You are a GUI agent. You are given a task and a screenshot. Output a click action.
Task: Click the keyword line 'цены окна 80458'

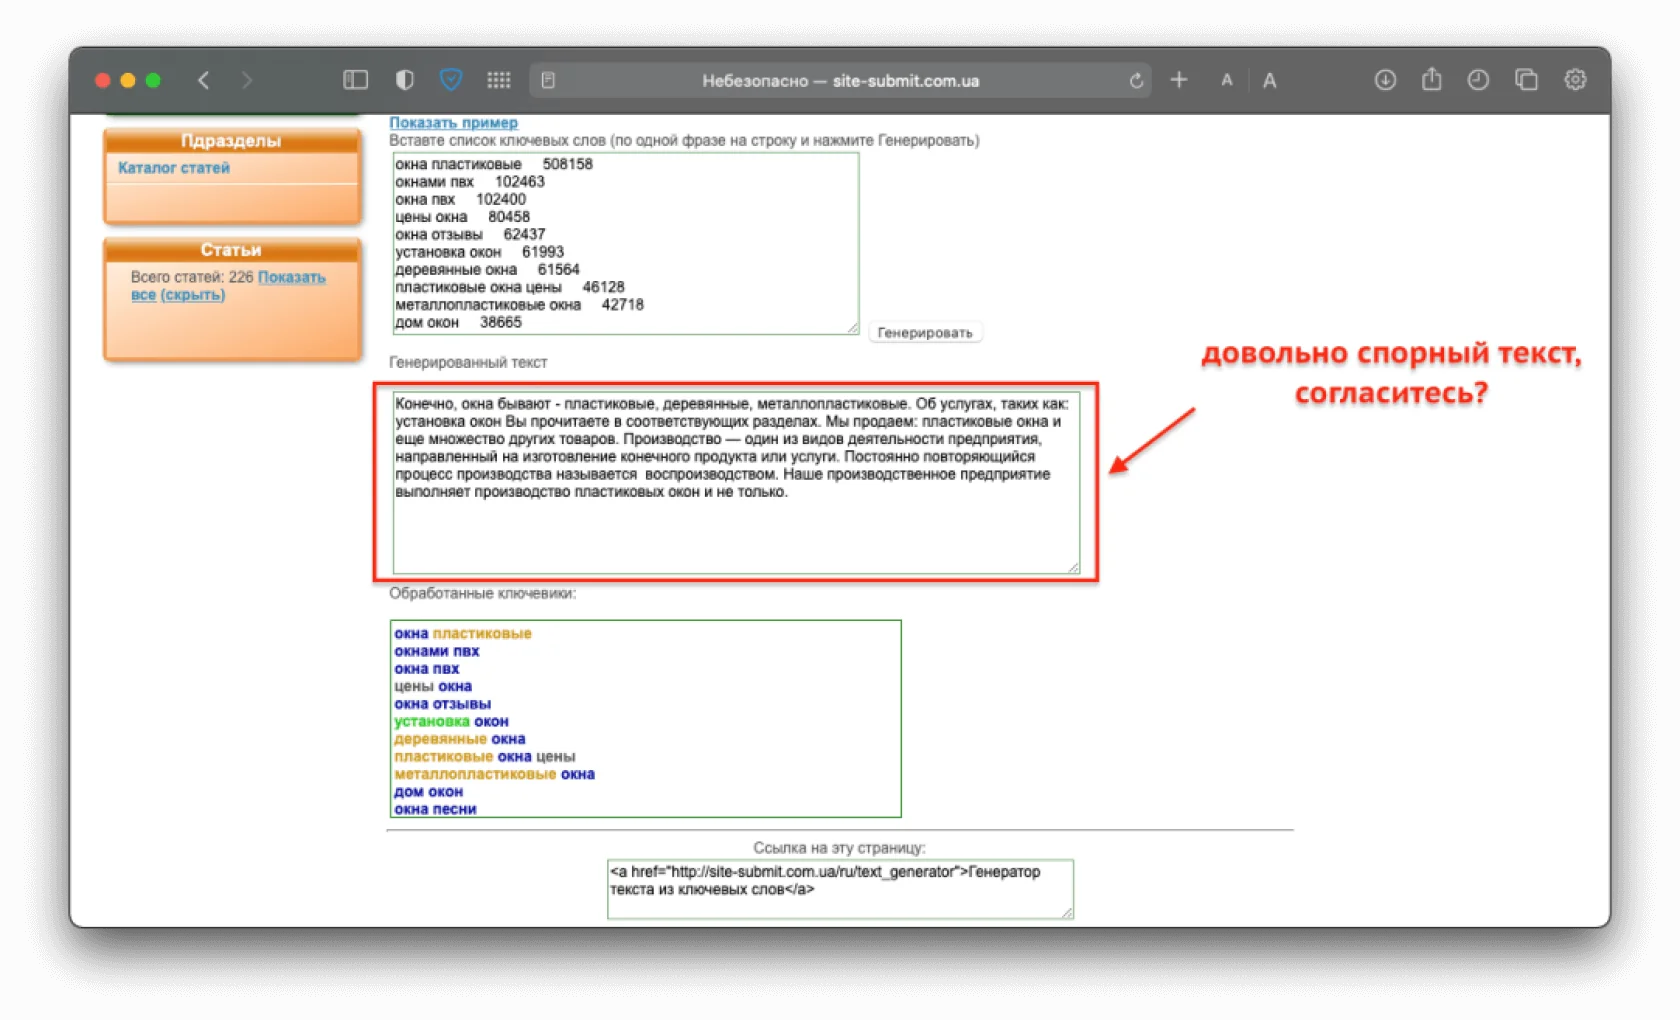pyautogui.click(x=462, y=217)
